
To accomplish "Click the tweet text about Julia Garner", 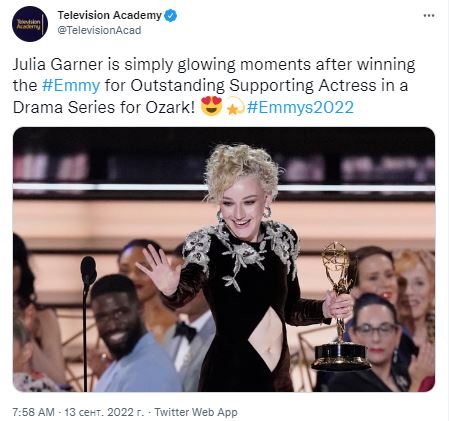I will tap(214, 86).
